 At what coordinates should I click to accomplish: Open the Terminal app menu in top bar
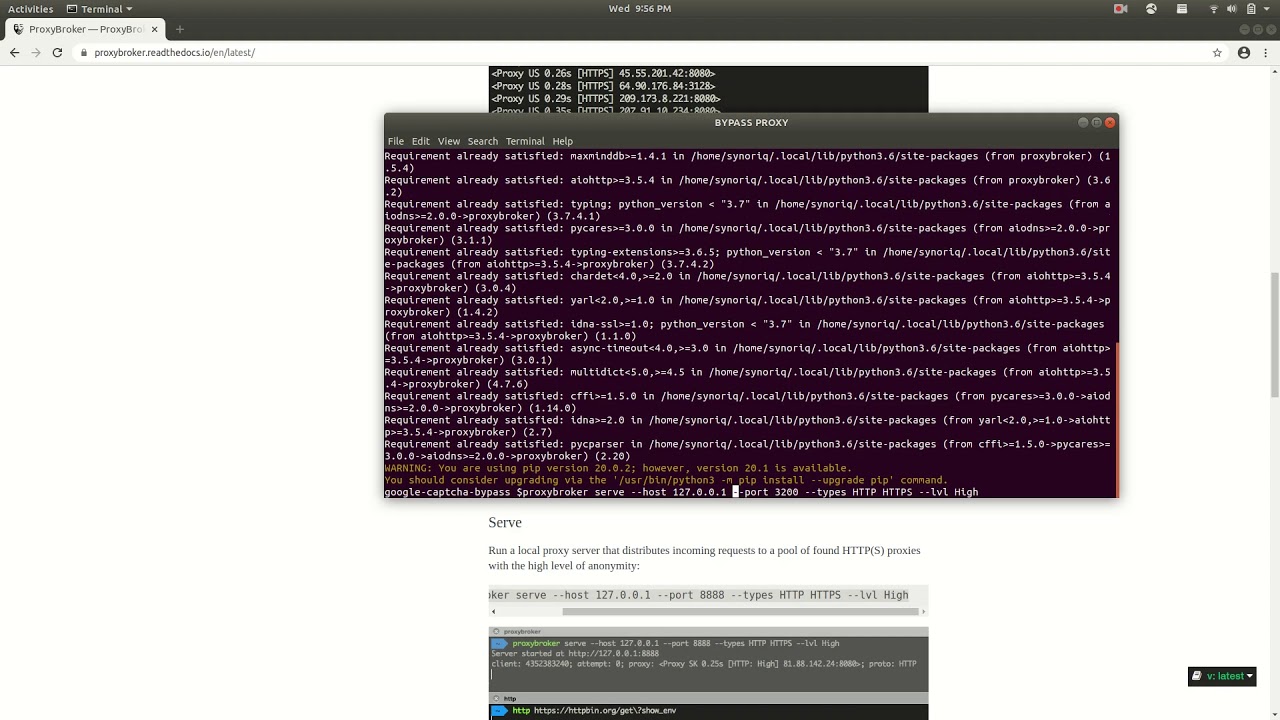[x=100, y=9]
